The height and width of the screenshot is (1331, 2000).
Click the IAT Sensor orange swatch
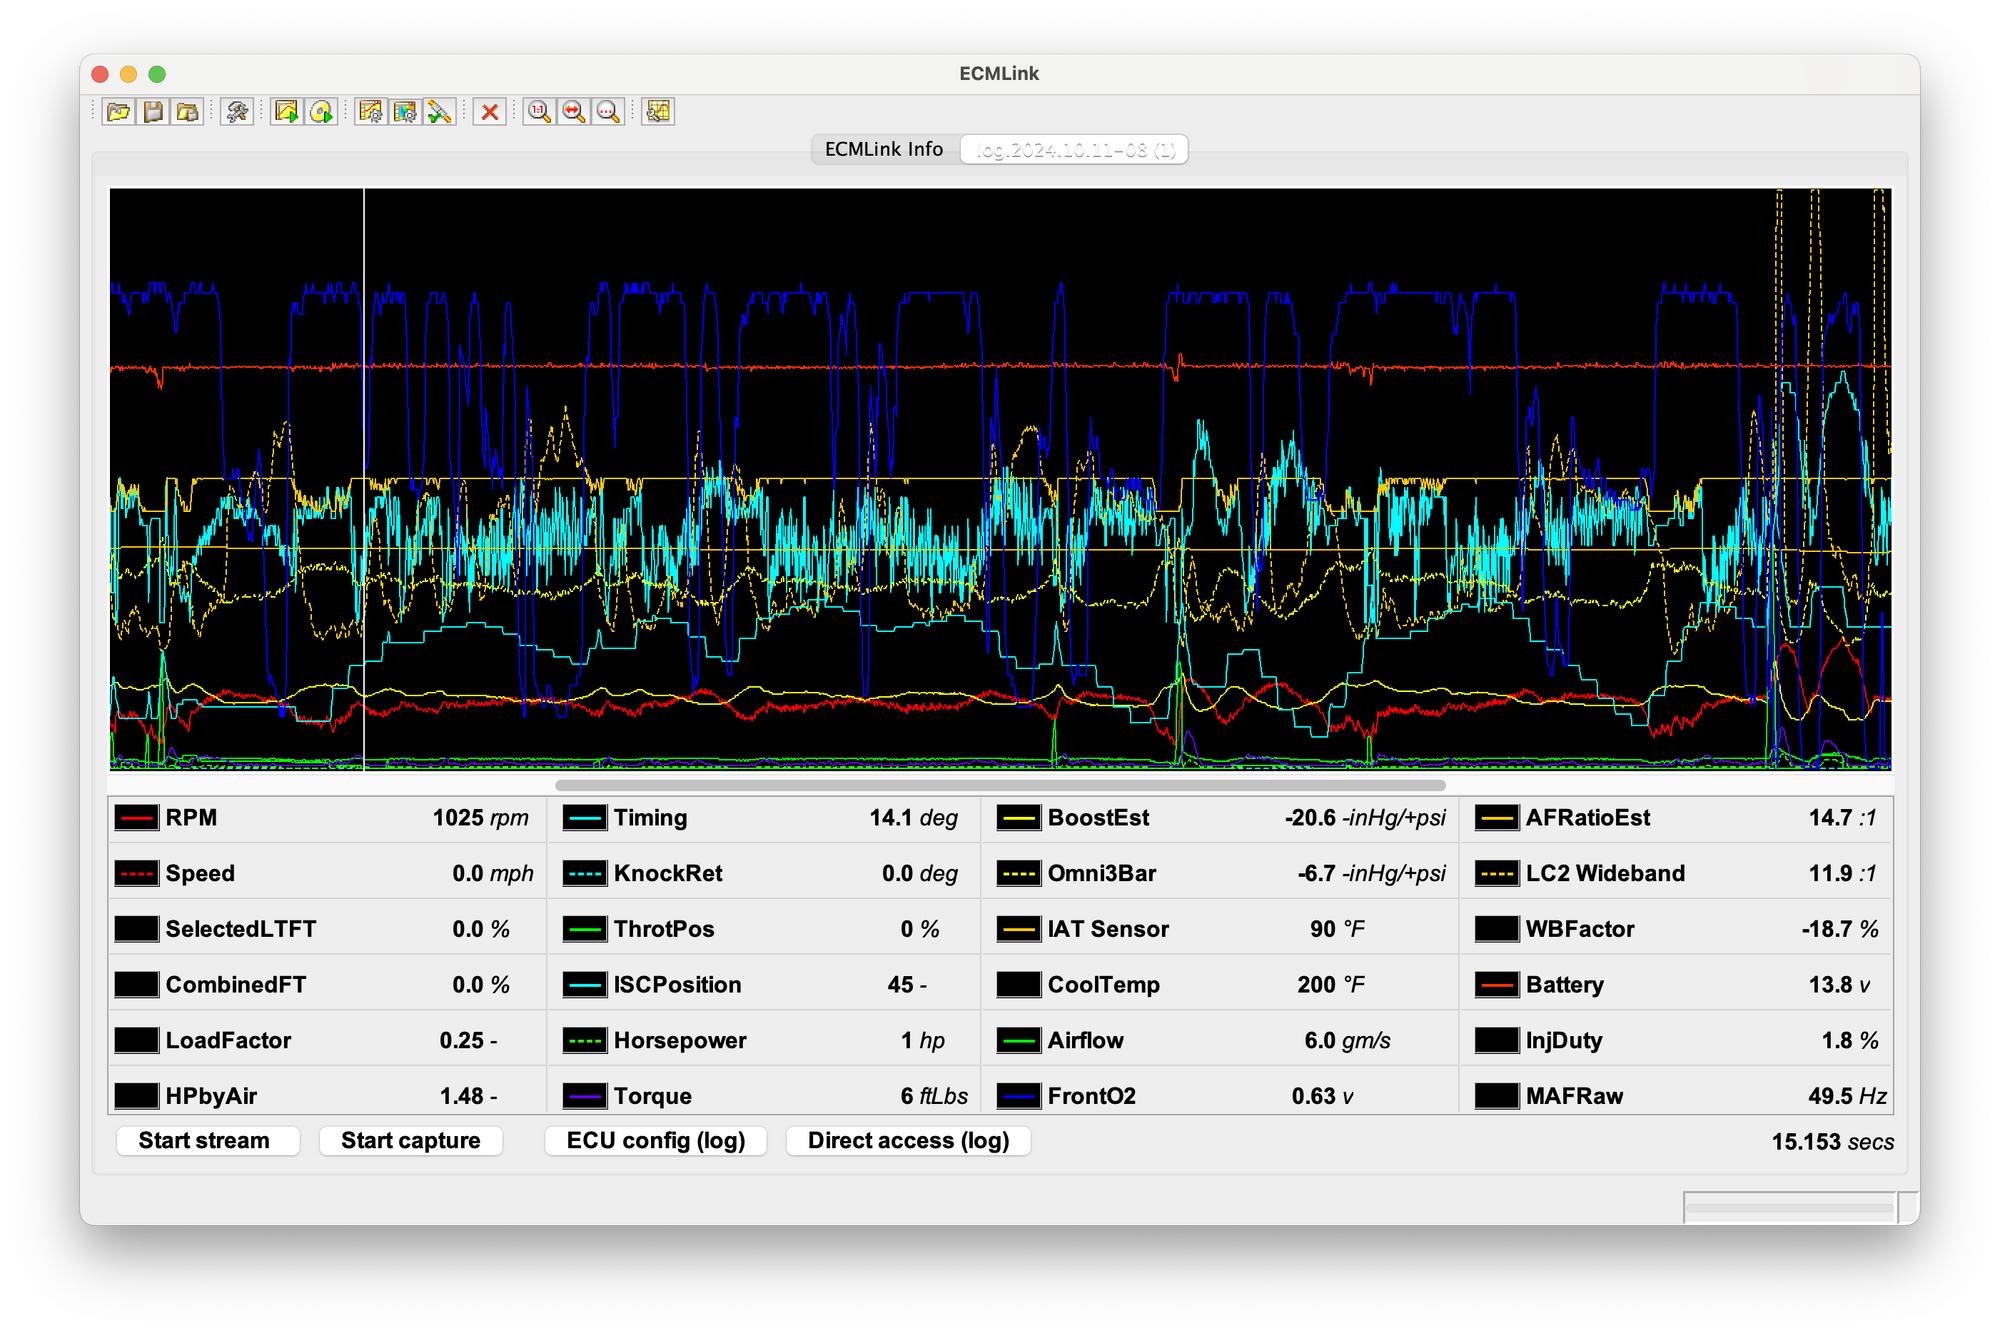(x=1019, y=929)
